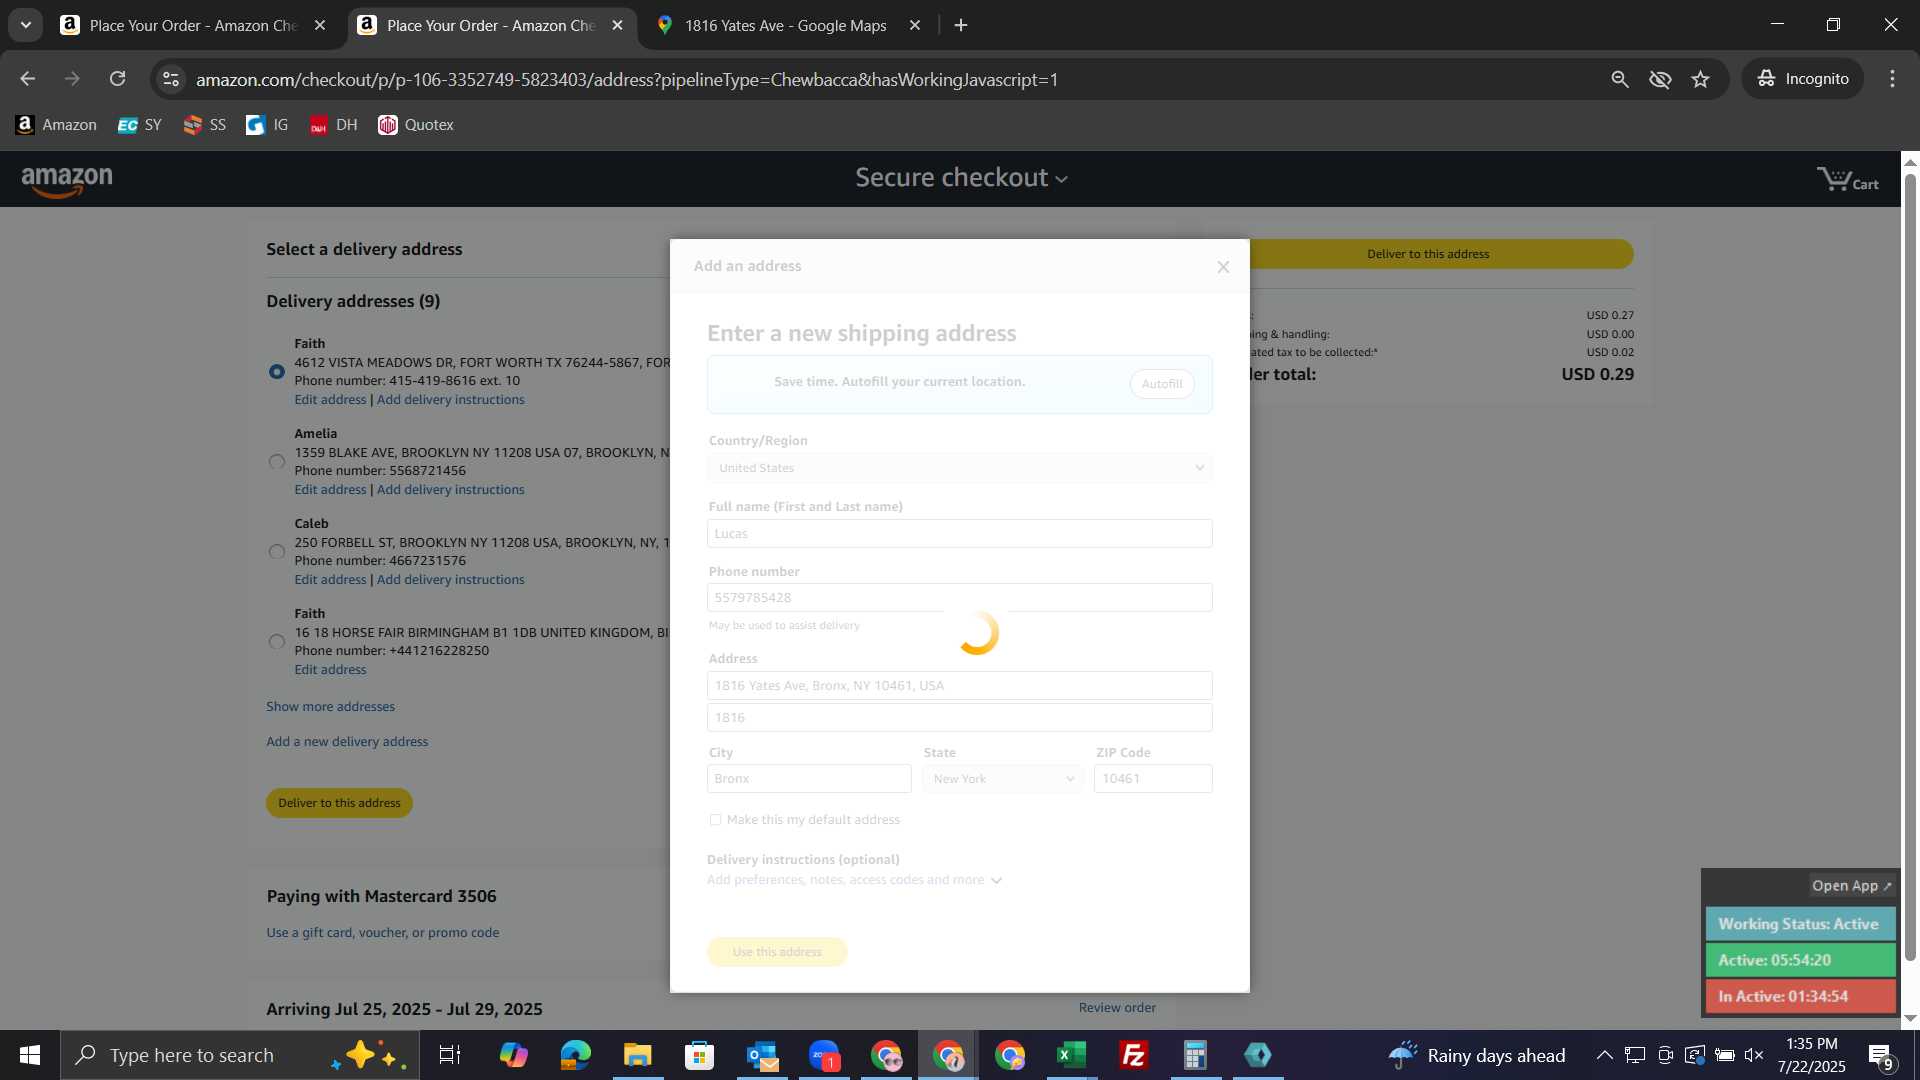Click the browser Forward arrow

pos(72,79)
